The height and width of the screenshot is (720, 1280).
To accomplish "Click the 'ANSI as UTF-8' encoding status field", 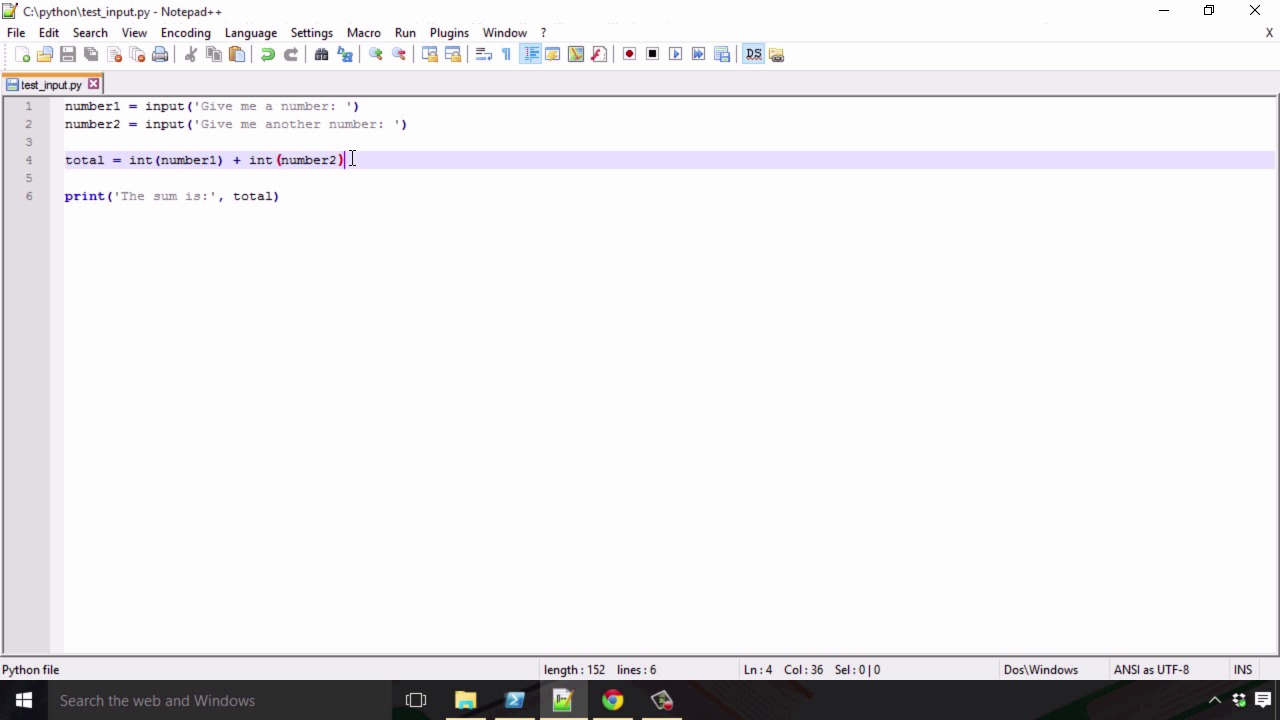I will click(x=1152, y=670).
